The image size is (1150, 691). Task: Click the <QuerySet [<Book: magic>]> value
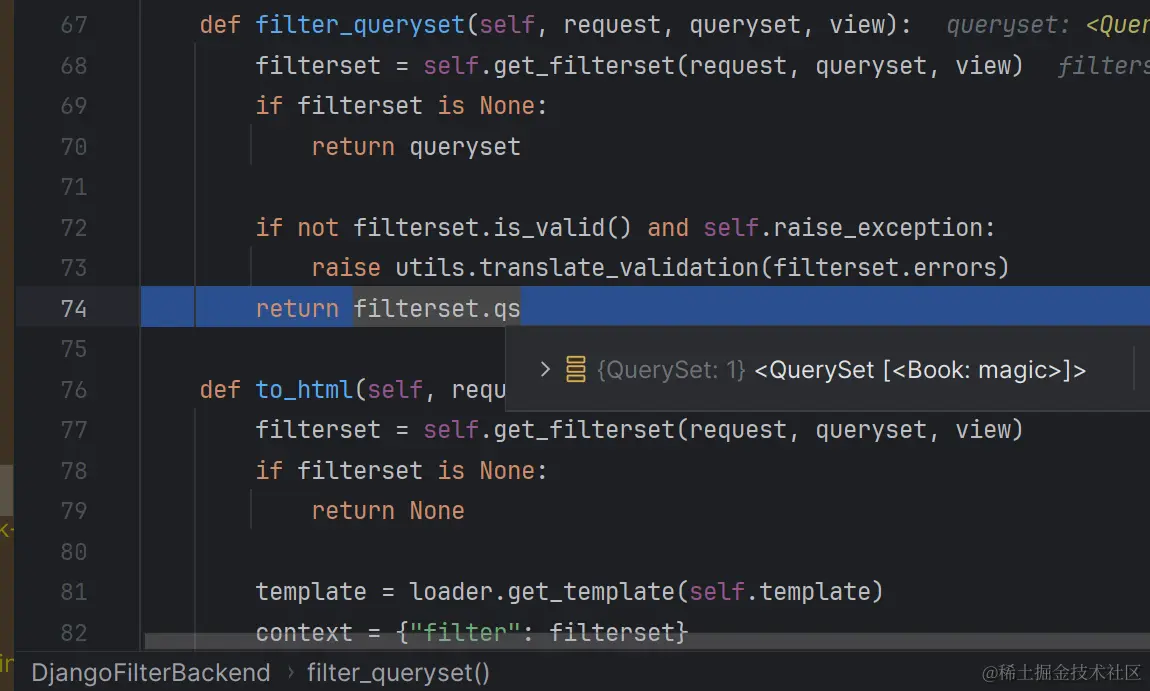(x=920, y=370)
